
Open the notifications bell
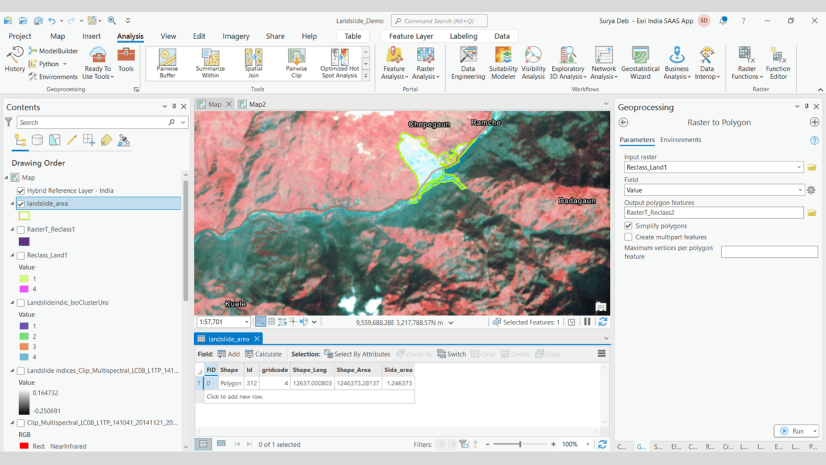tap(723, 21)
